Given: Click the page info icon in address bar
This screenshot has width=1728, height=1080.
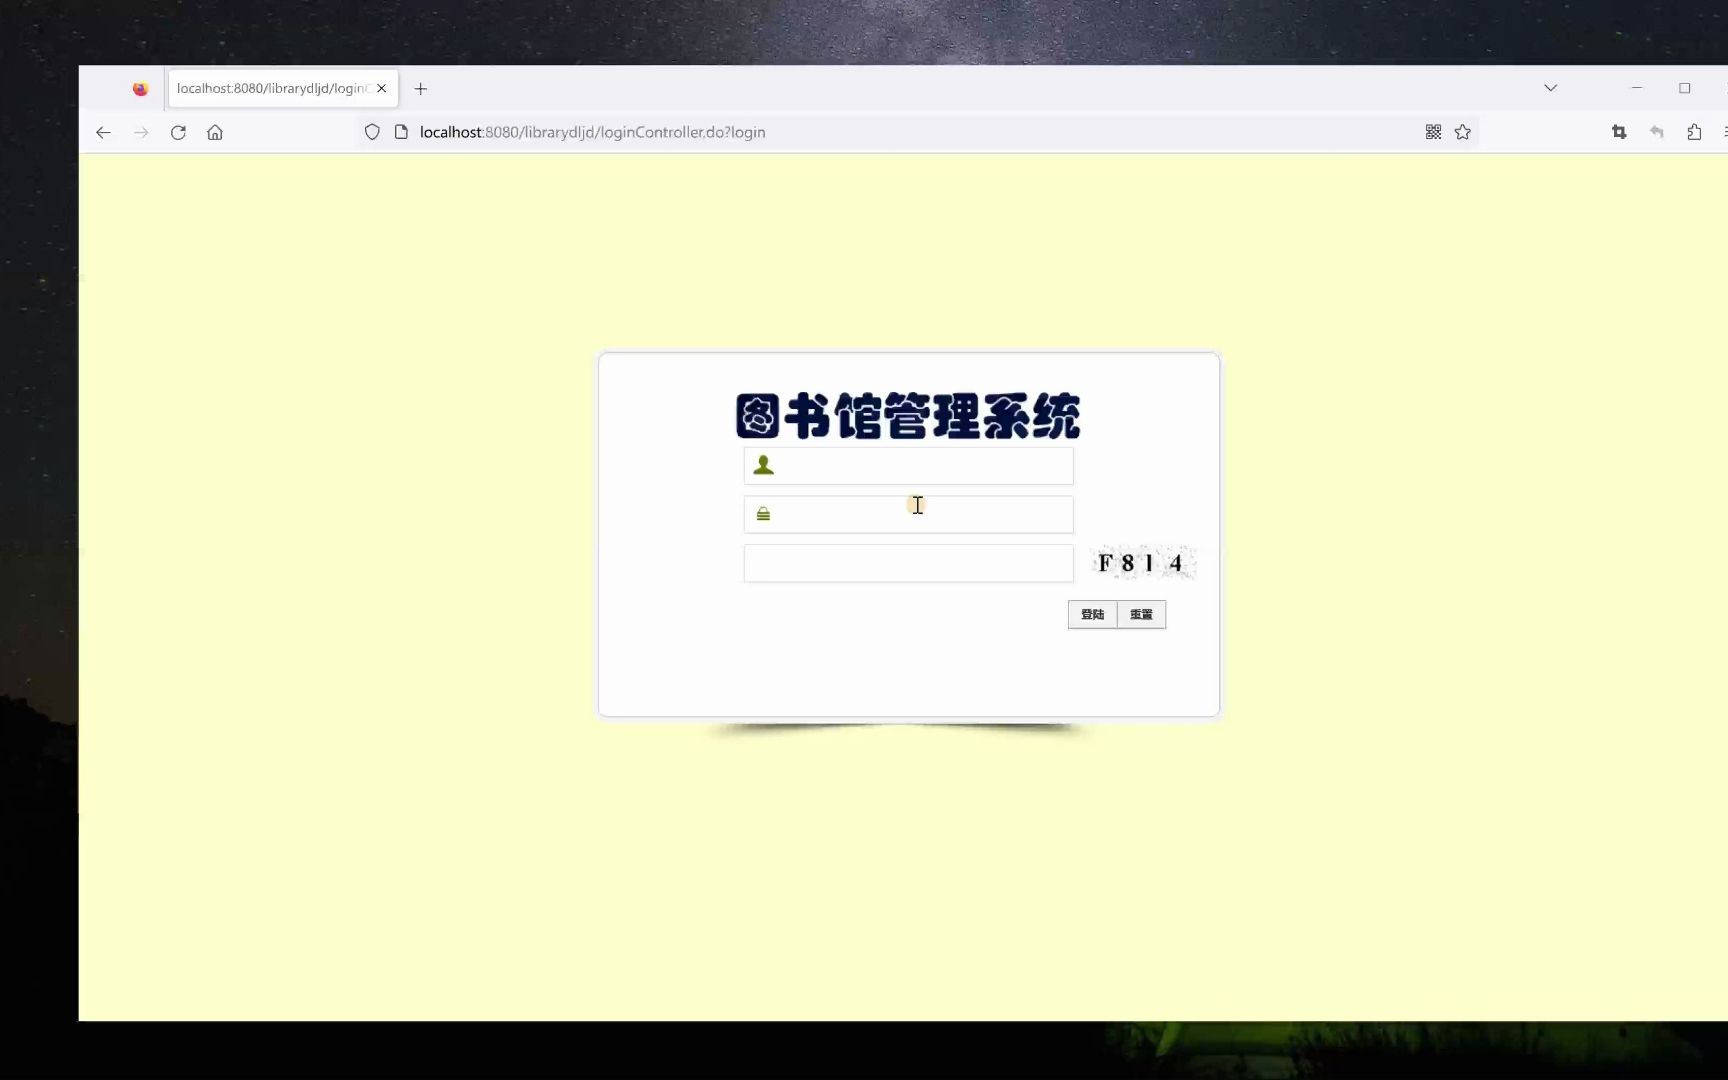Looking at the screenshot, I should point(402,131).
